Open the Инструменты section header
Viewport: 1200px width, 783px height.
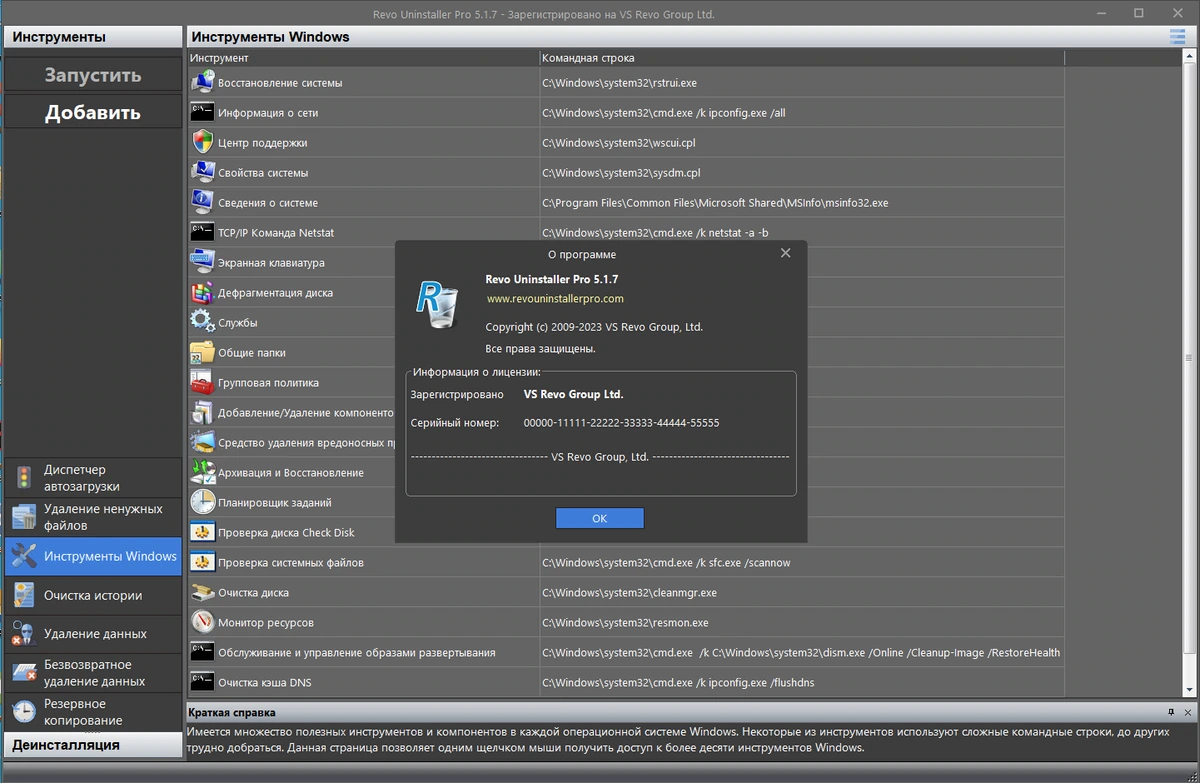(x=94, y=37)
